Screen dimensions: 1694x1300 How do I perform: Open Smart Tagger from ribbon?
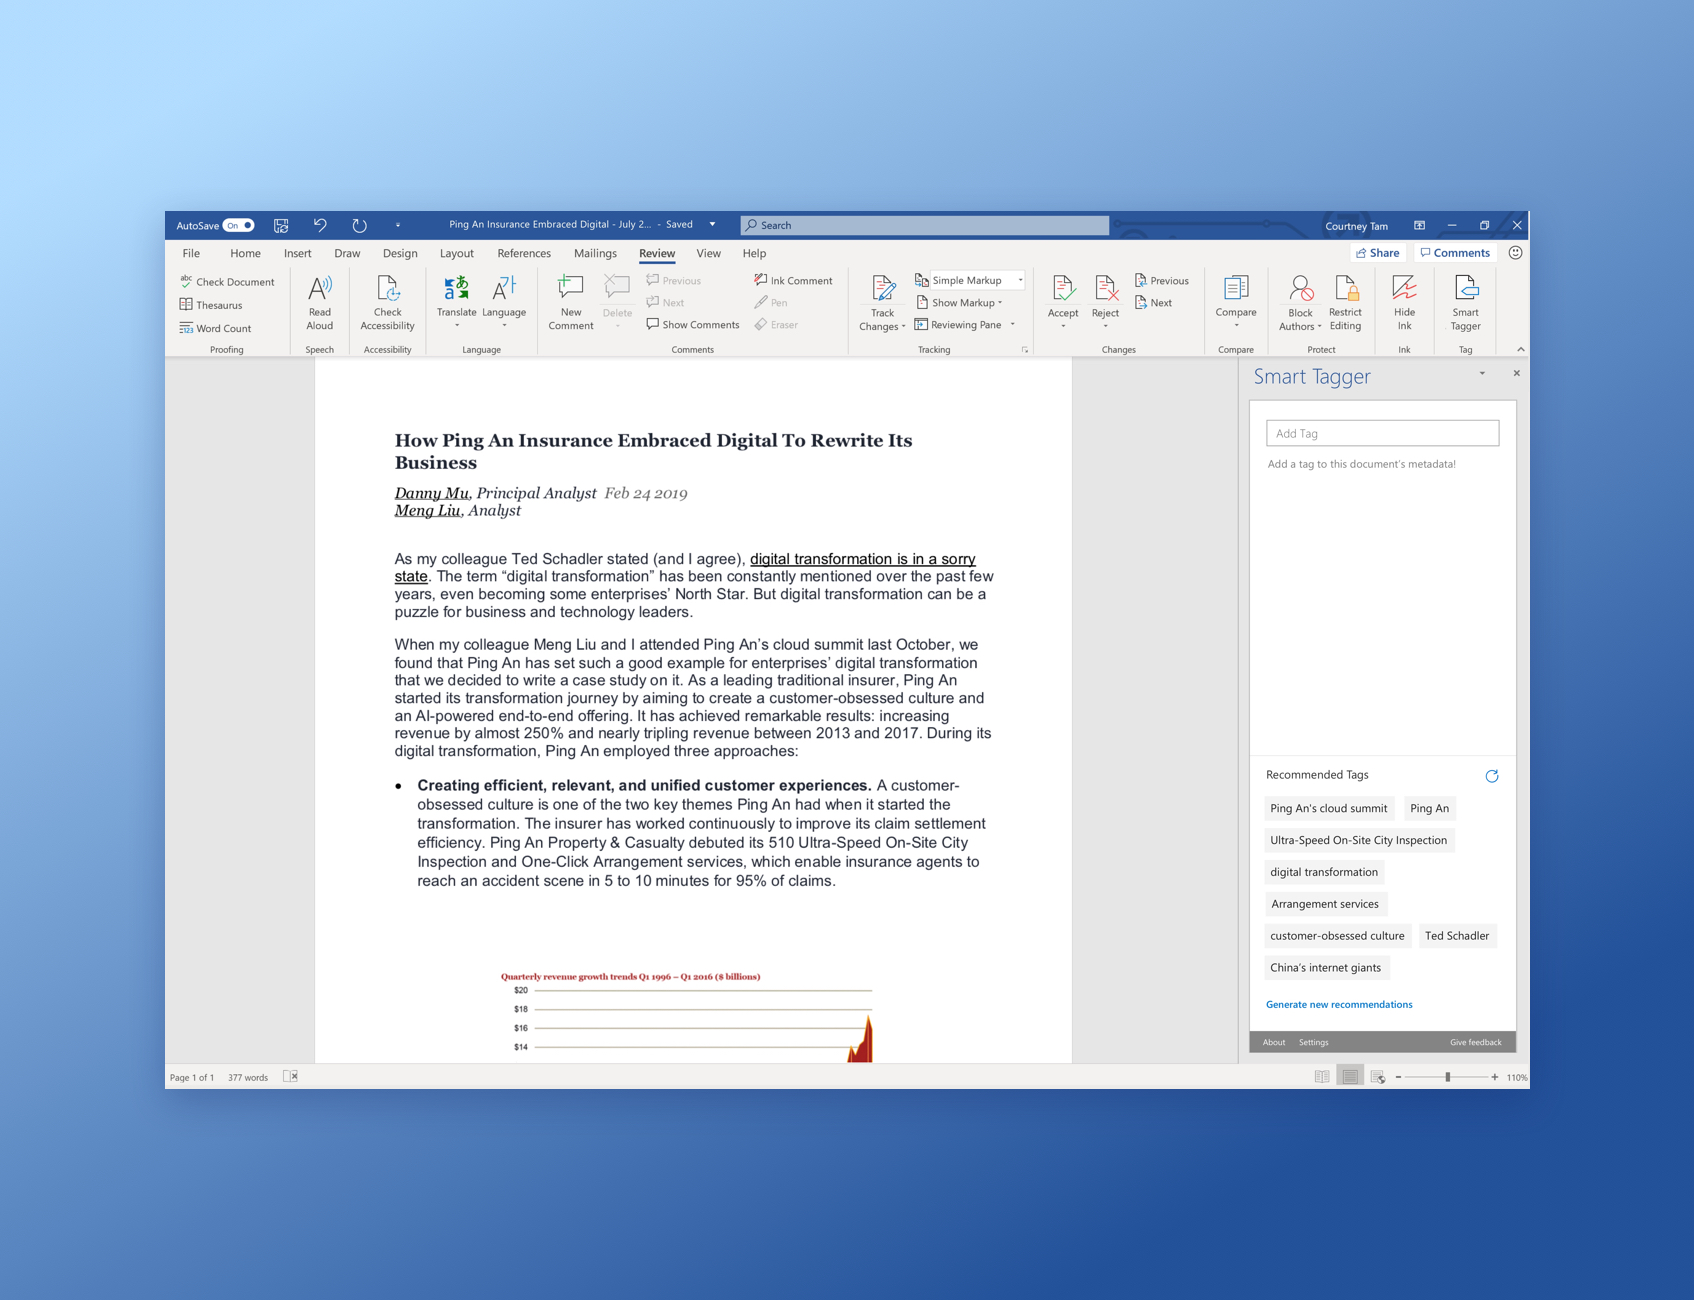(1465, 301)
